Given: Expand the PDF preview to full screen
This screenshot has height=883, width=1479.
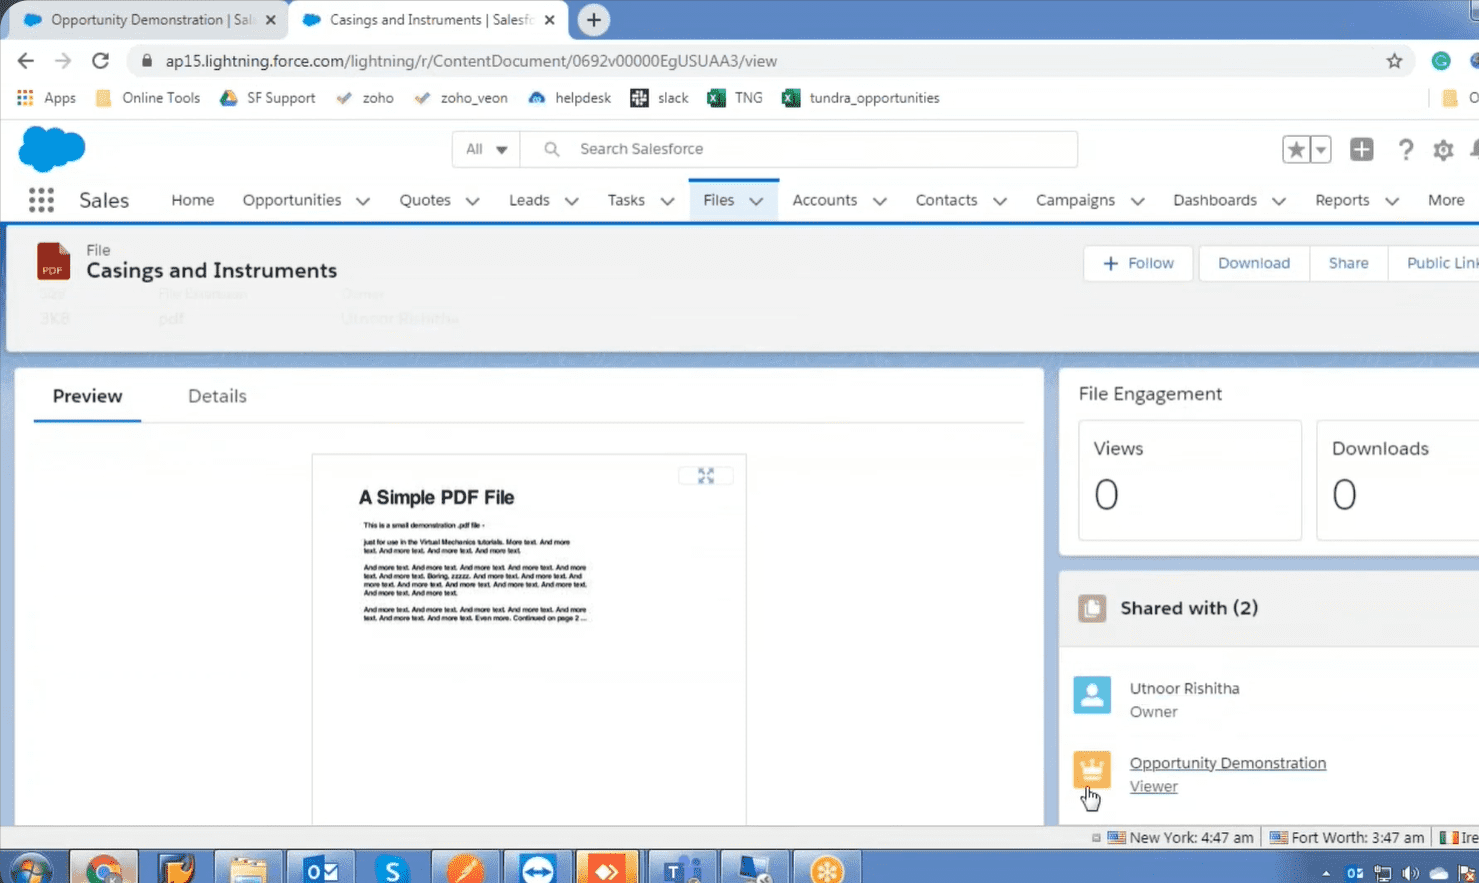Looking at the screenshot, I should pyautogui.click(x=706, y=476).
